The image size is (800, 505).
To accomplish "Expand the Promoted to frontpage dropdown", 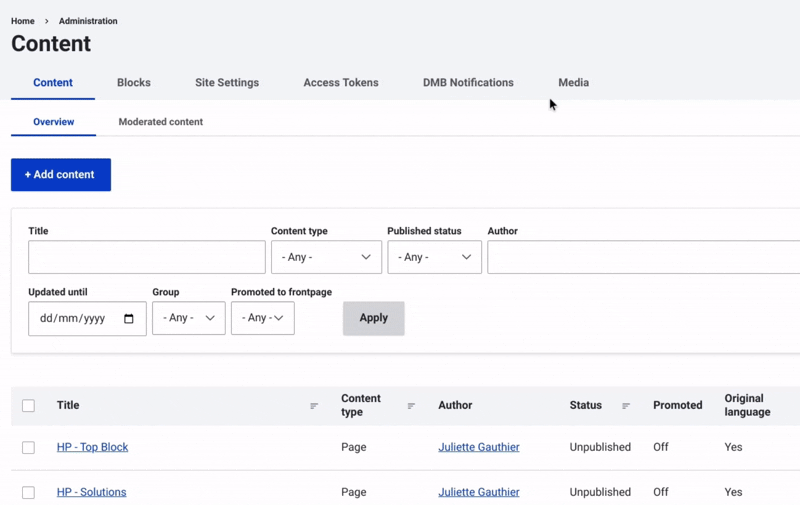I will tap(262, 318).
